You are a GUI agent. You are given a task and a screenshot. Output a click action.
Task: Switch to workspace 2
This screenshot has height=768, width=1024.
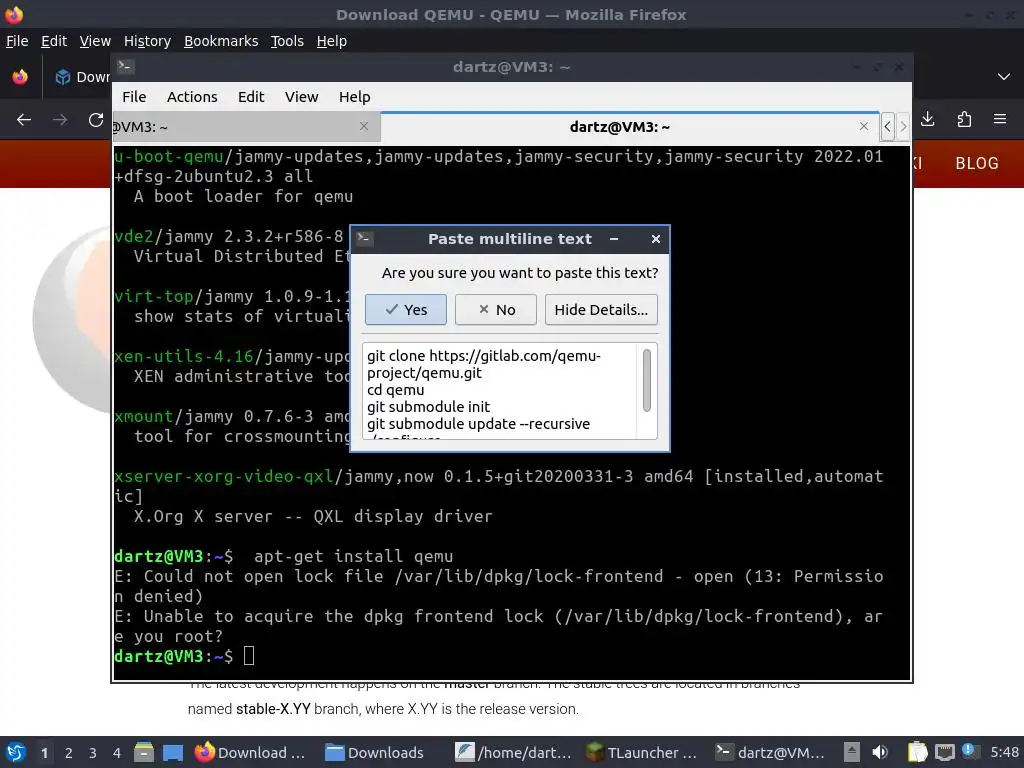(69, 753)
